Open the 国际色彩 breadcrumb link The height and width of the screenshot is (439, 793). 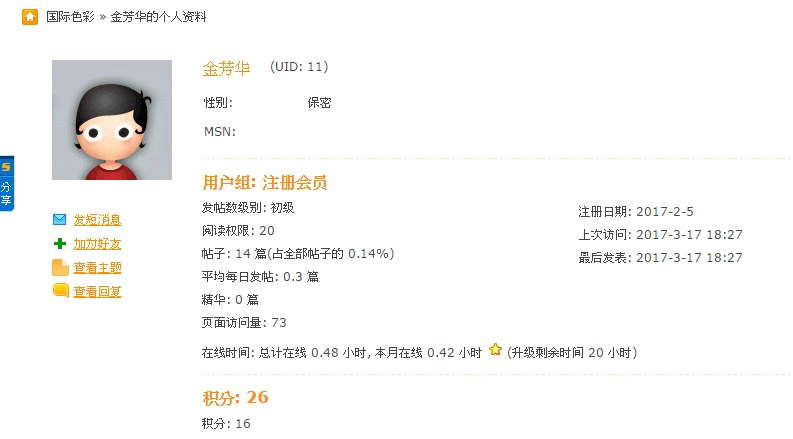tap(70, 17)
